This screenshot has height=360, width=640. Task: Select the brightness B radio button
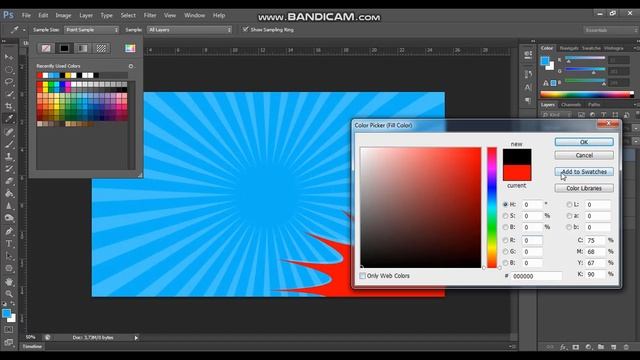pyautogui.click(x=506, y=227)
